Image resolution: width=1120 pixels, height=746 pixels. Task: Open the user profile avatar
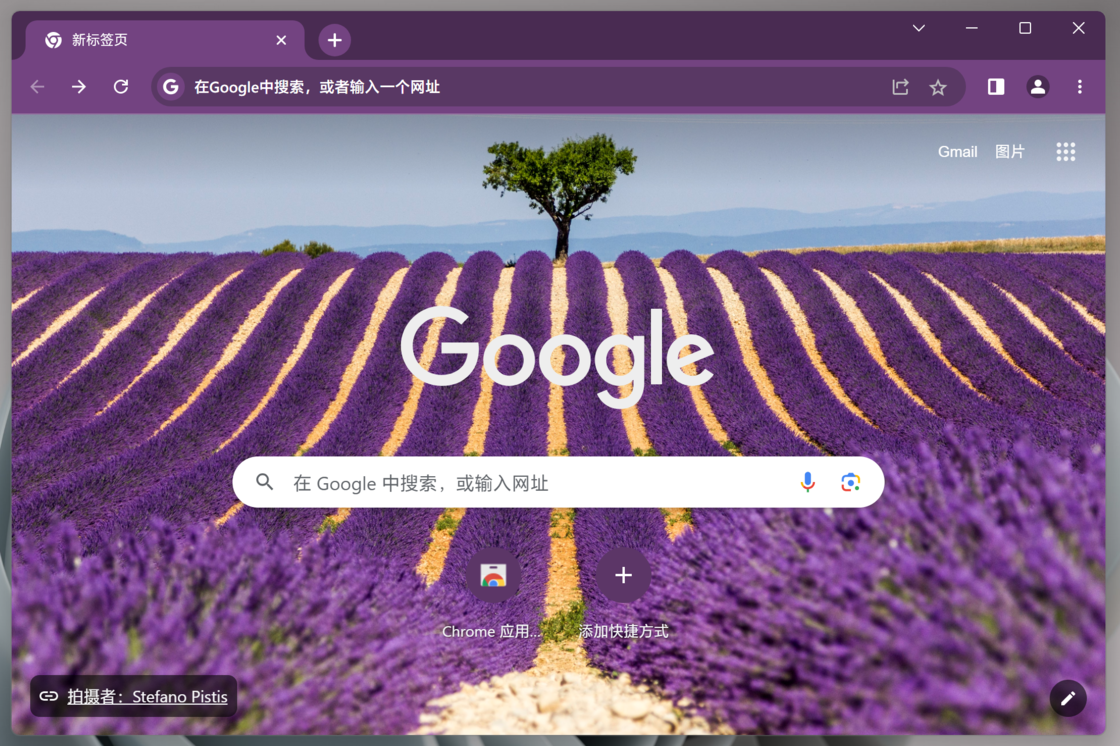pyautogui.click(x=1038, y=87)
